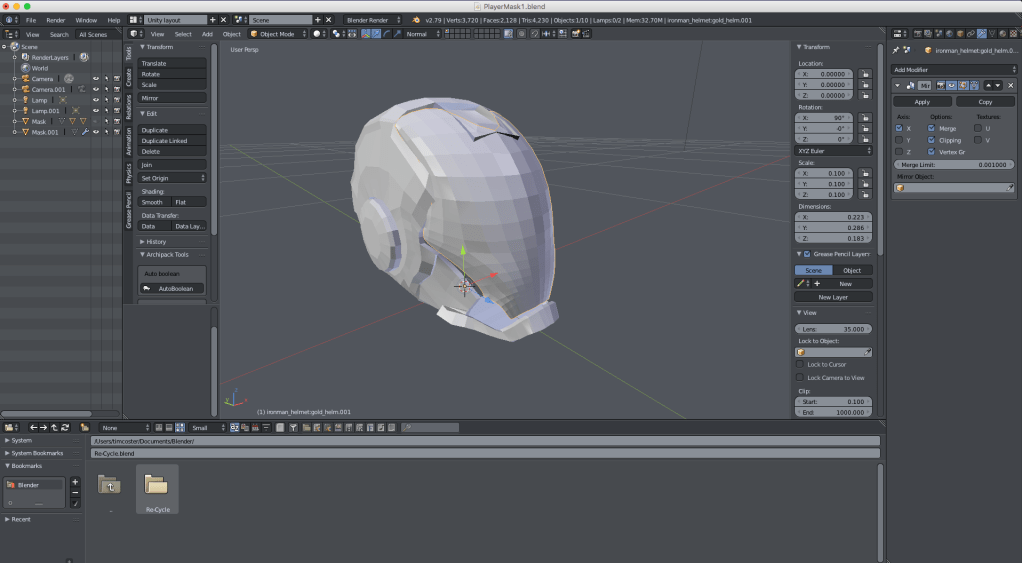The image size is (1022, 563).
Task: Move the Mirror modifier up in stack
Action: 988,86
